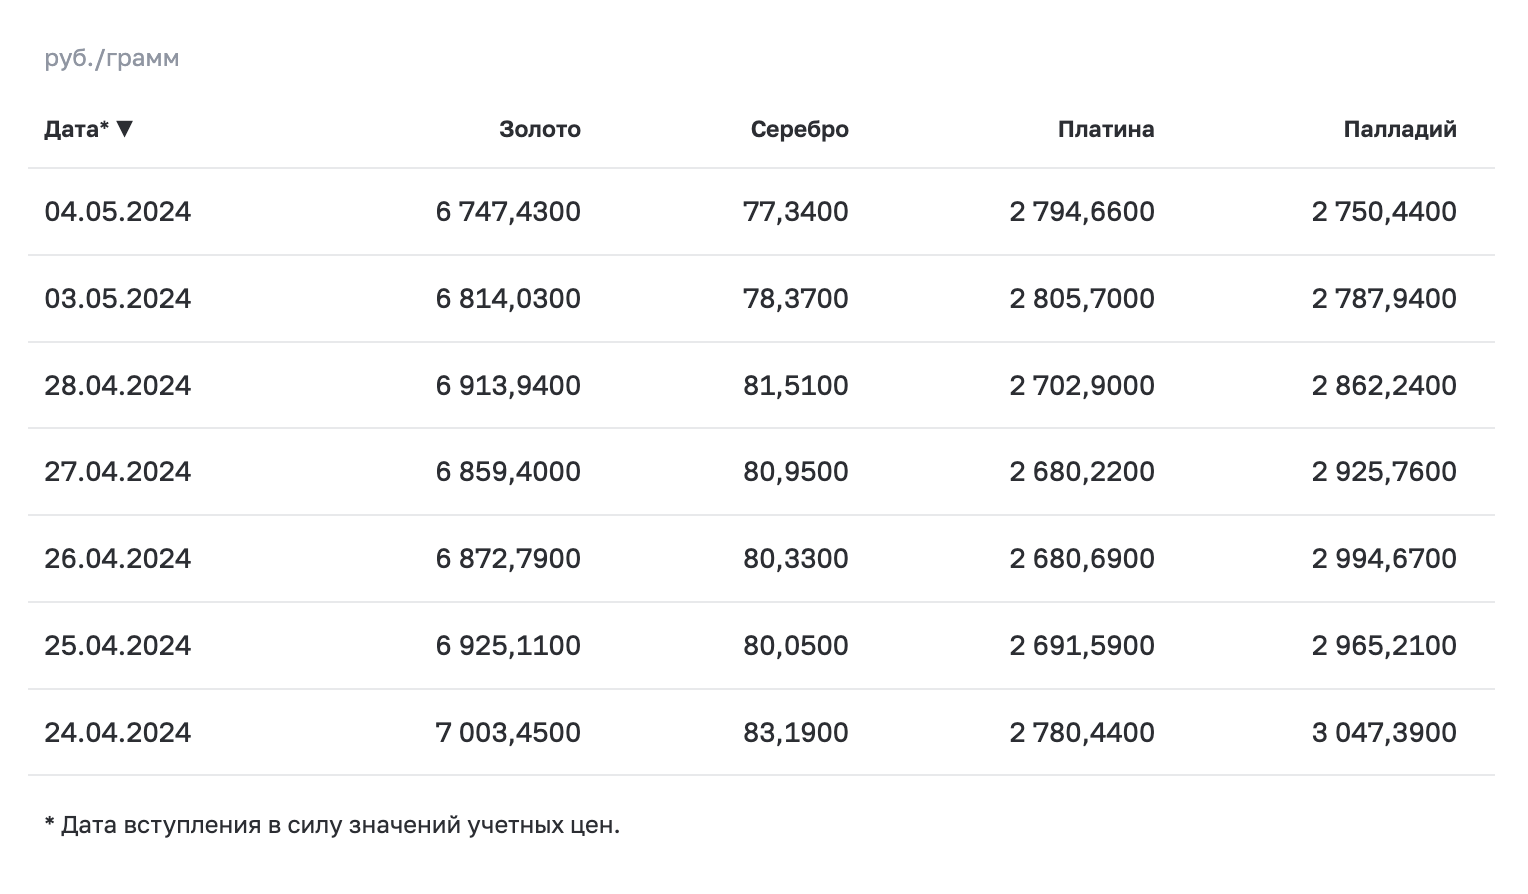1528x894 pixels.
Task: Select date 25.04.2024
Action: pyautogui.click(x=118, y=646)
